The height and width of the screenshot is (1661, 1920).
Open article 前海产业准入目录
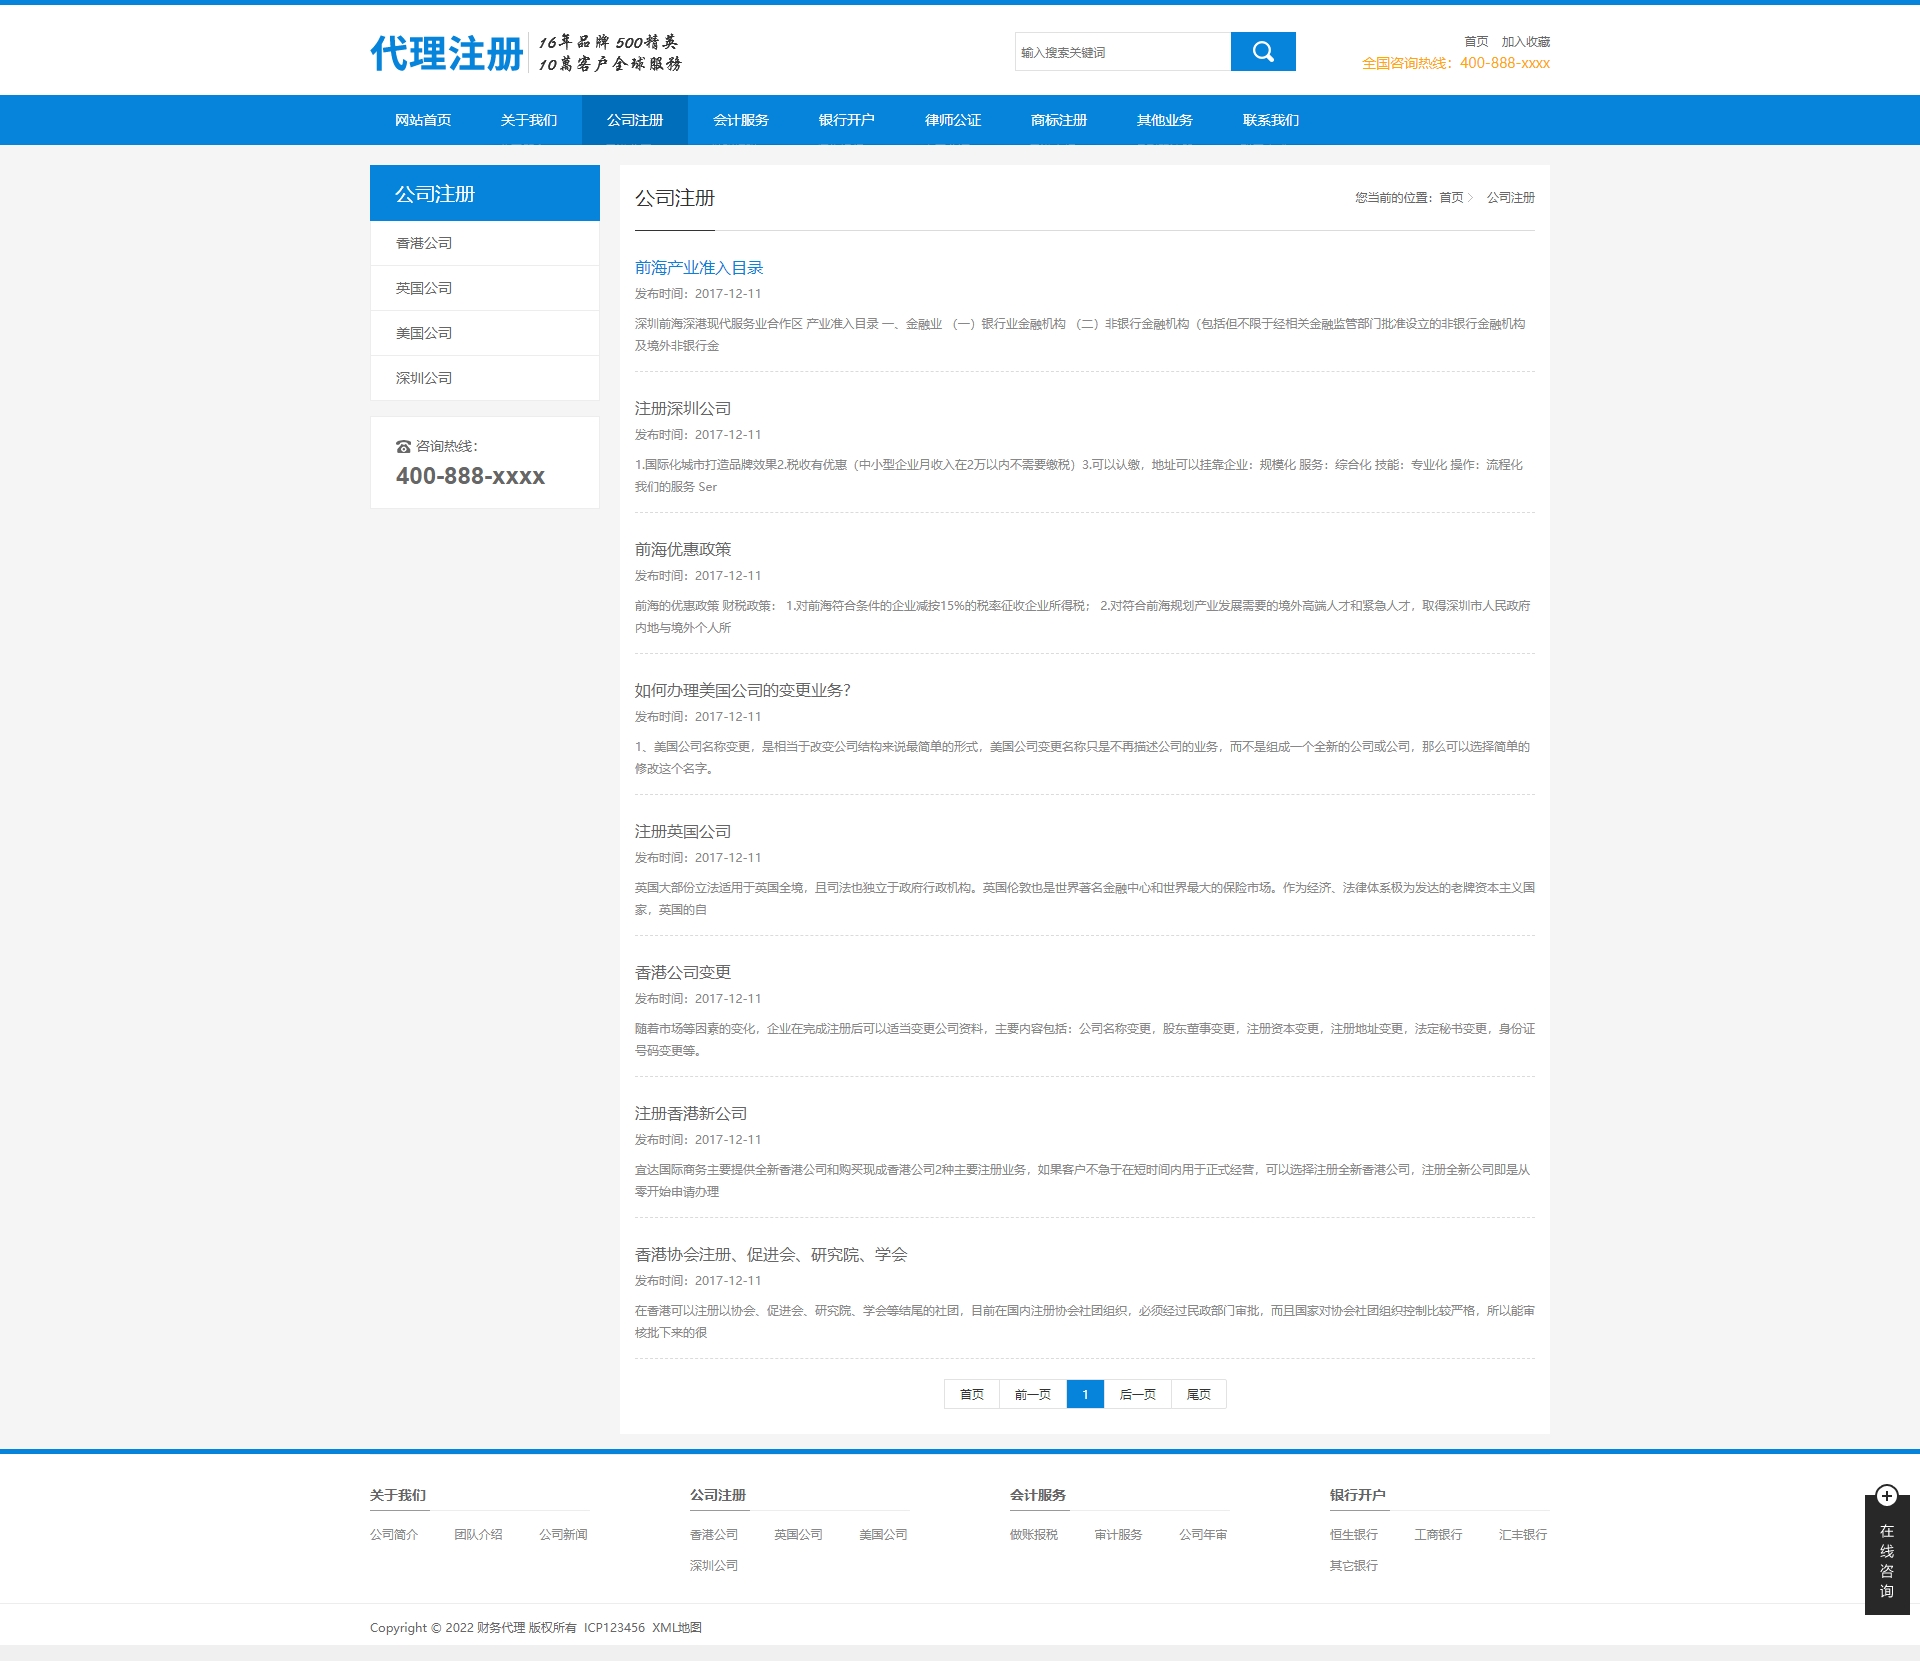tap(699, 268)
